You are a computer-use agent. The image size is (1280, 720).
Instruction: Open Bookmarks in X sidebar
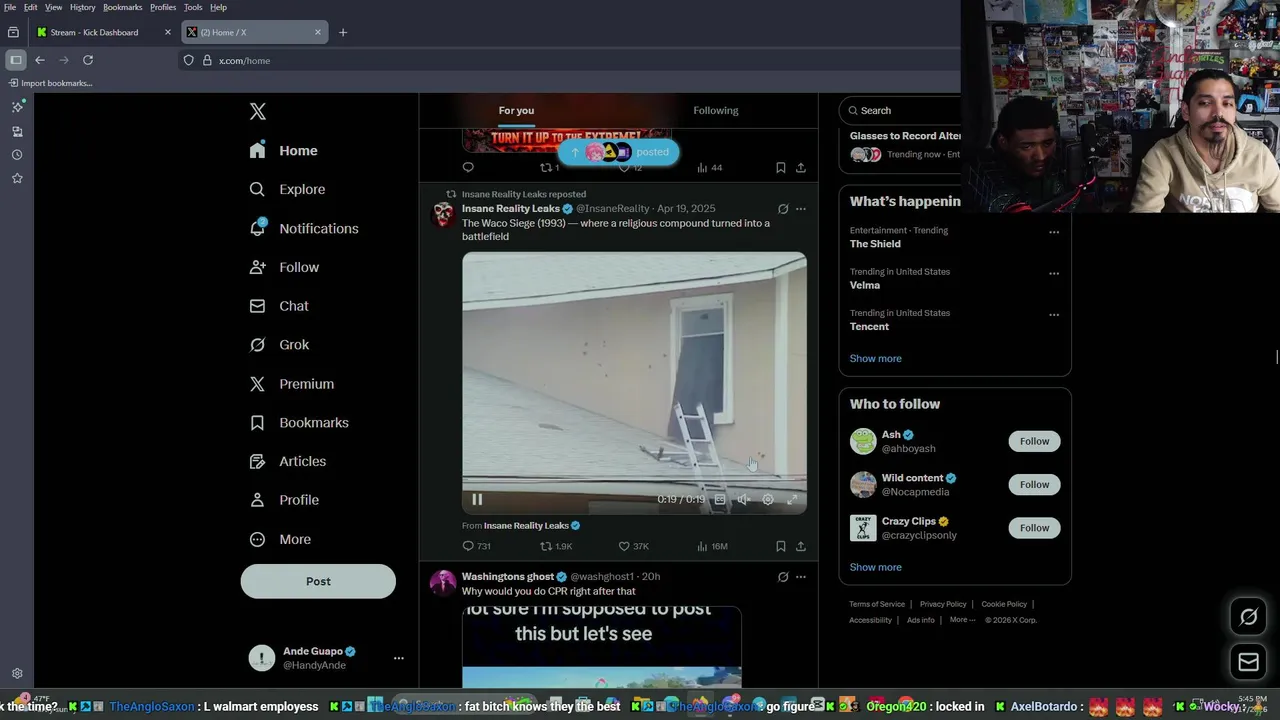point(299,423)
